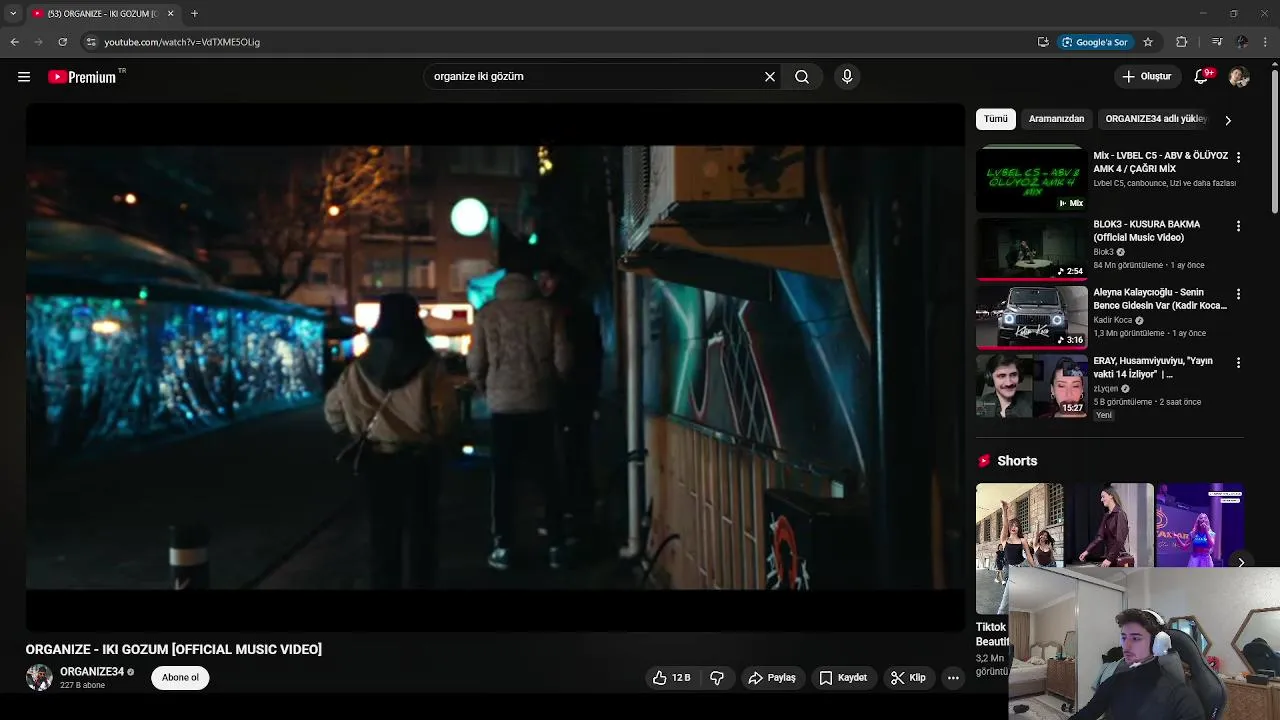1280x720 pixels.
Task: Click the Kadir Koca channel name
Action: click(1112, 320)
